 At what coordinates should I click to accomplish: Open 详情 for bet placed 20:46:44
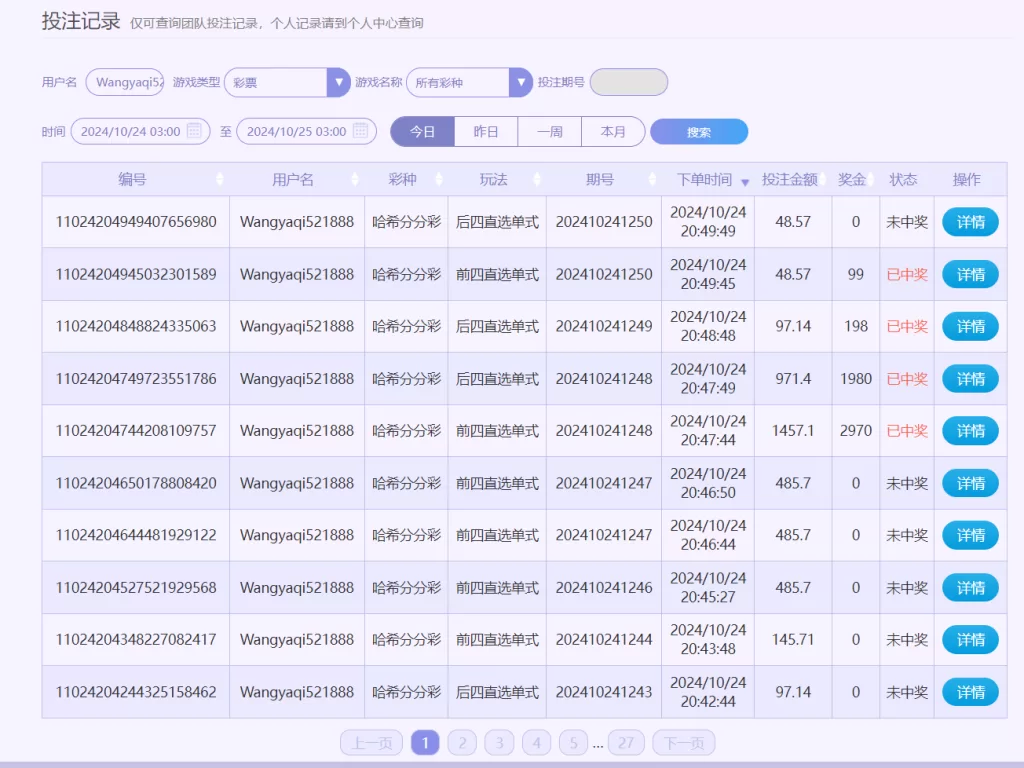point(970,536)
